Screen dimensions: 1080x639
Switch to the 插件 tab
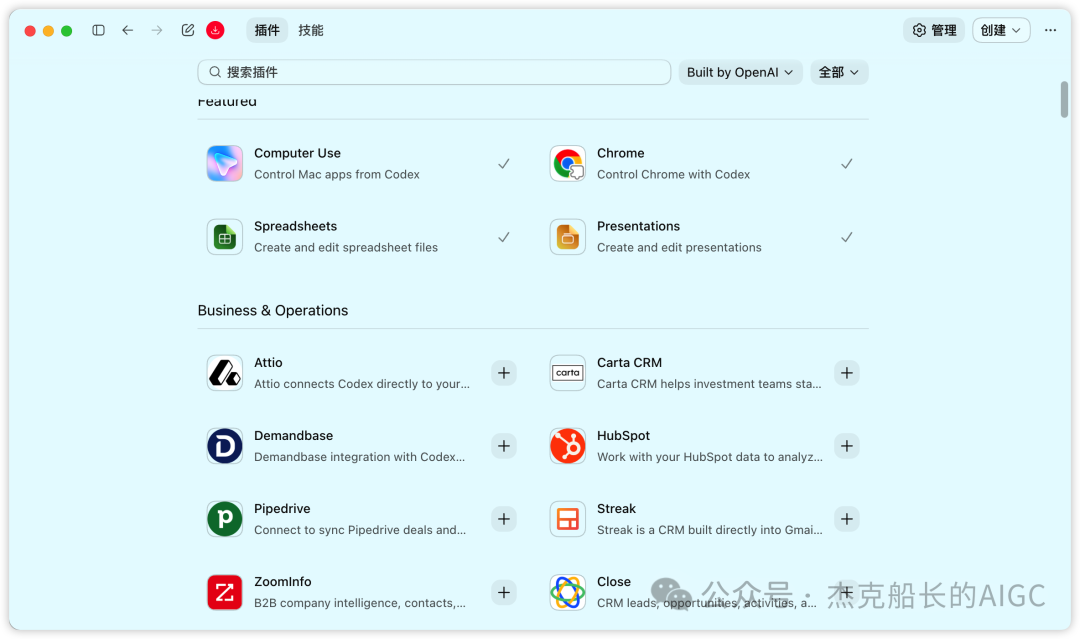point(267,30)
